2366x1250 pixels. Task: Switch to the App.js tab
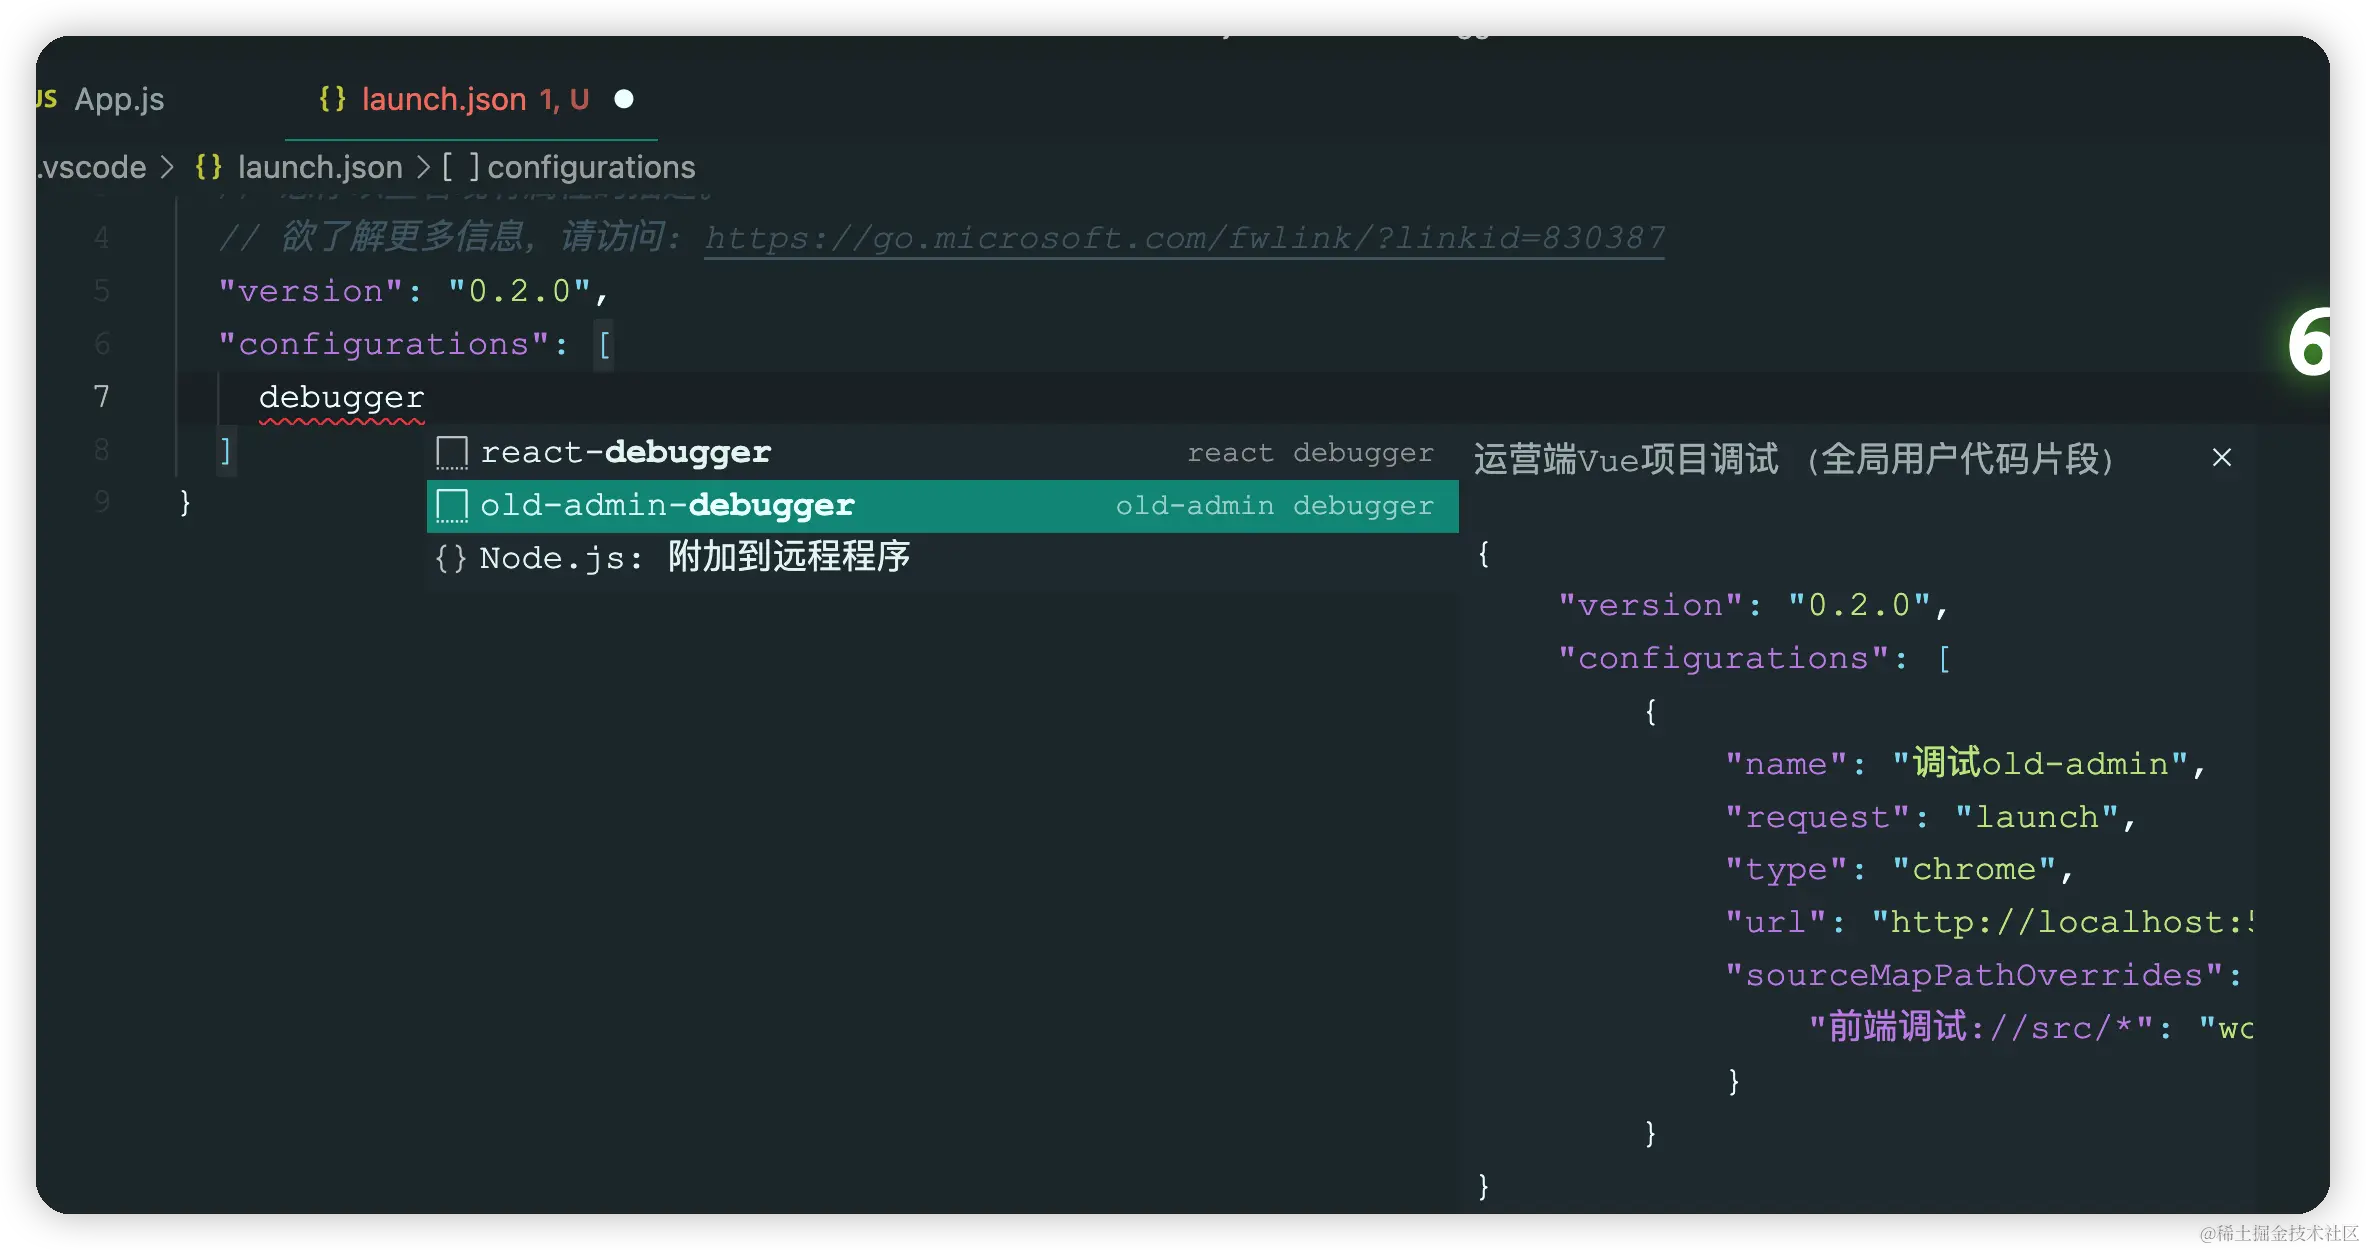pos(118,99)
